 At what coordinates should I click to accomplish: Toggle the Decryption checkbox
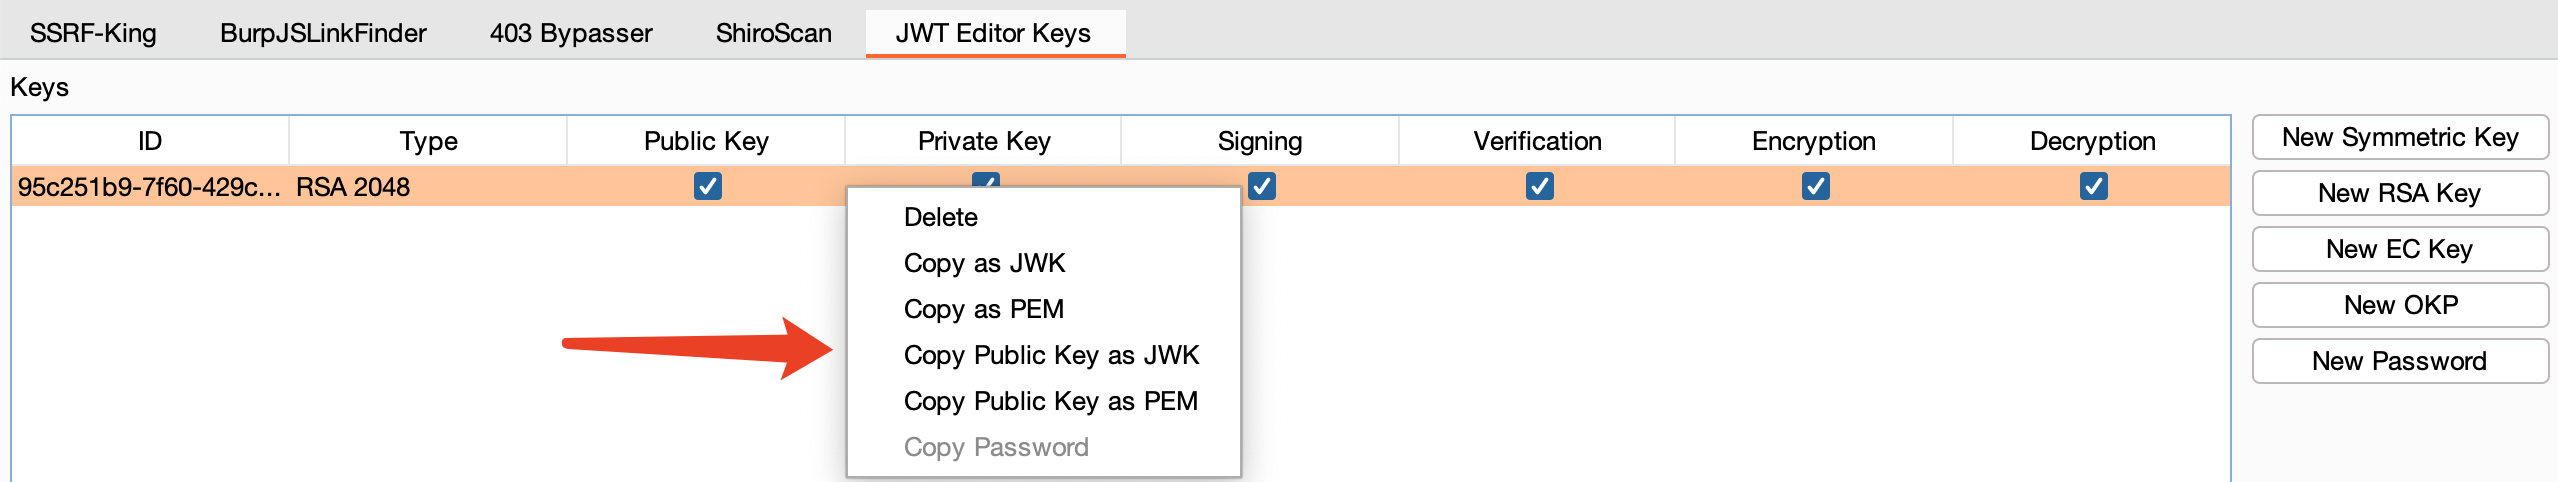pos(2093,187)
